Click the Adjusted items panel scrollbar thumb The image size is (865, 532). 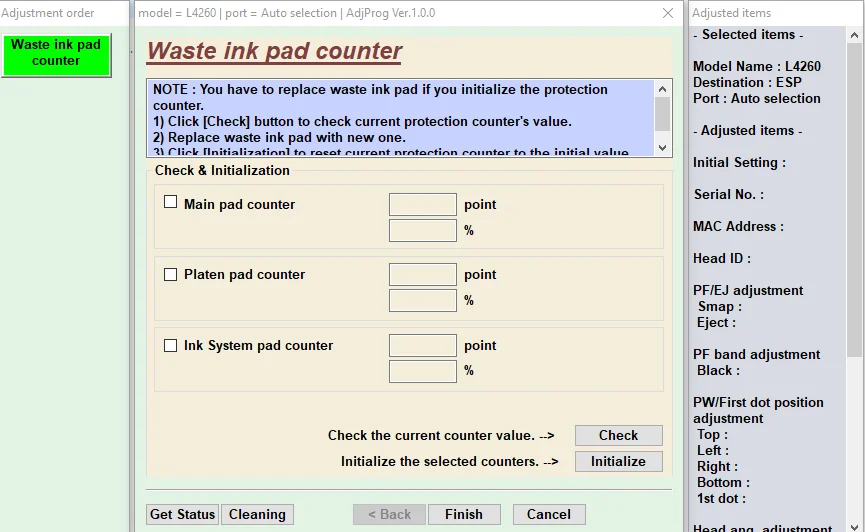click(854, 200)
